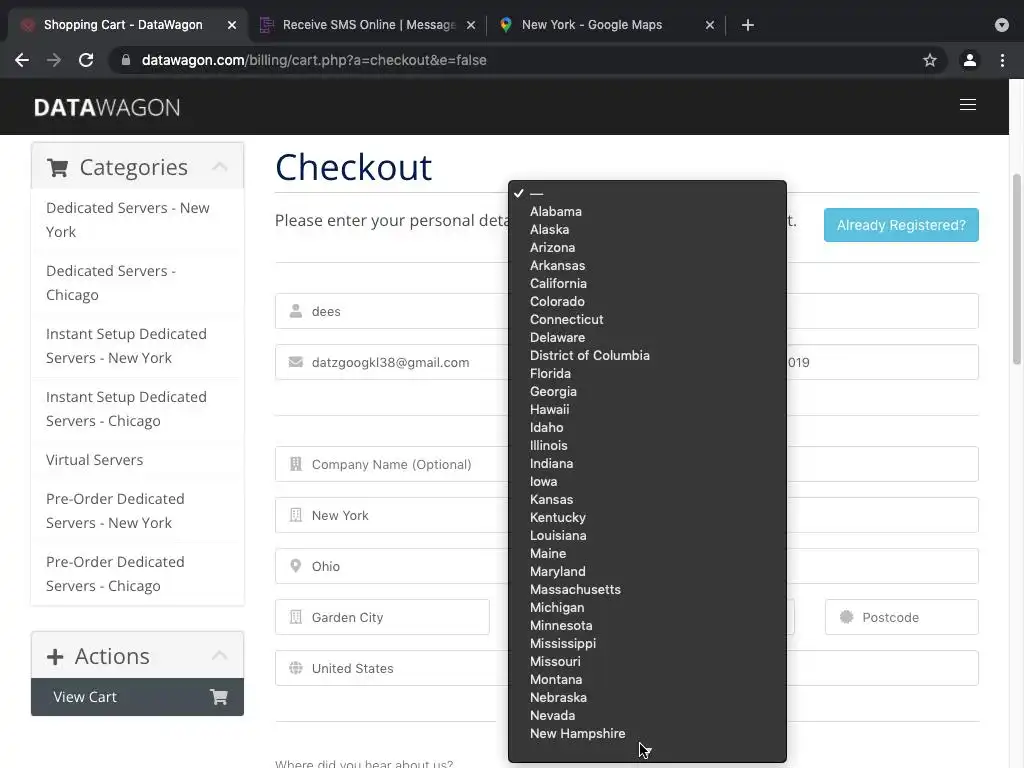Open the Chrome profile icon
This screenshot has height=768, width=1024.
[x=969, y=60]
